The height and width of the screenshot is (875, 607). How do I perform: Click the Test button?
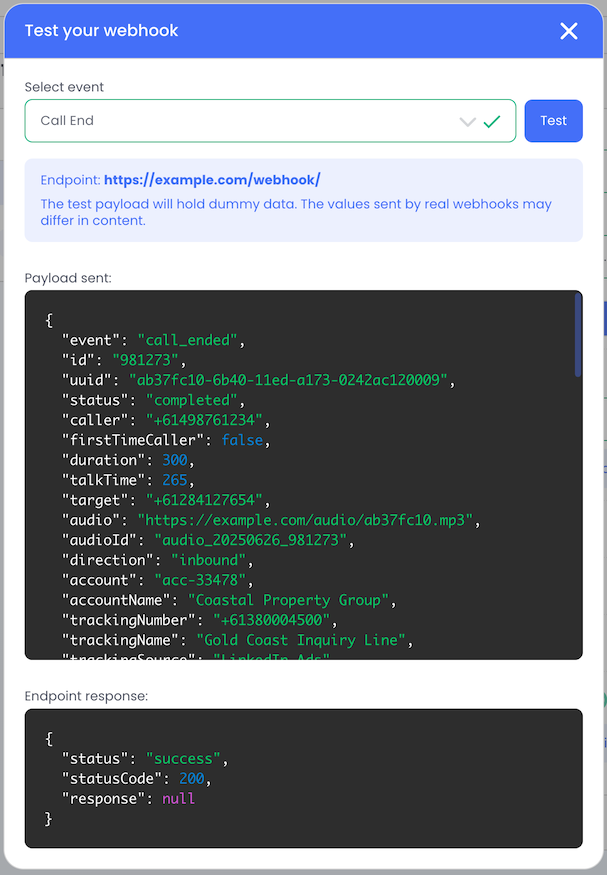(553, 121)
